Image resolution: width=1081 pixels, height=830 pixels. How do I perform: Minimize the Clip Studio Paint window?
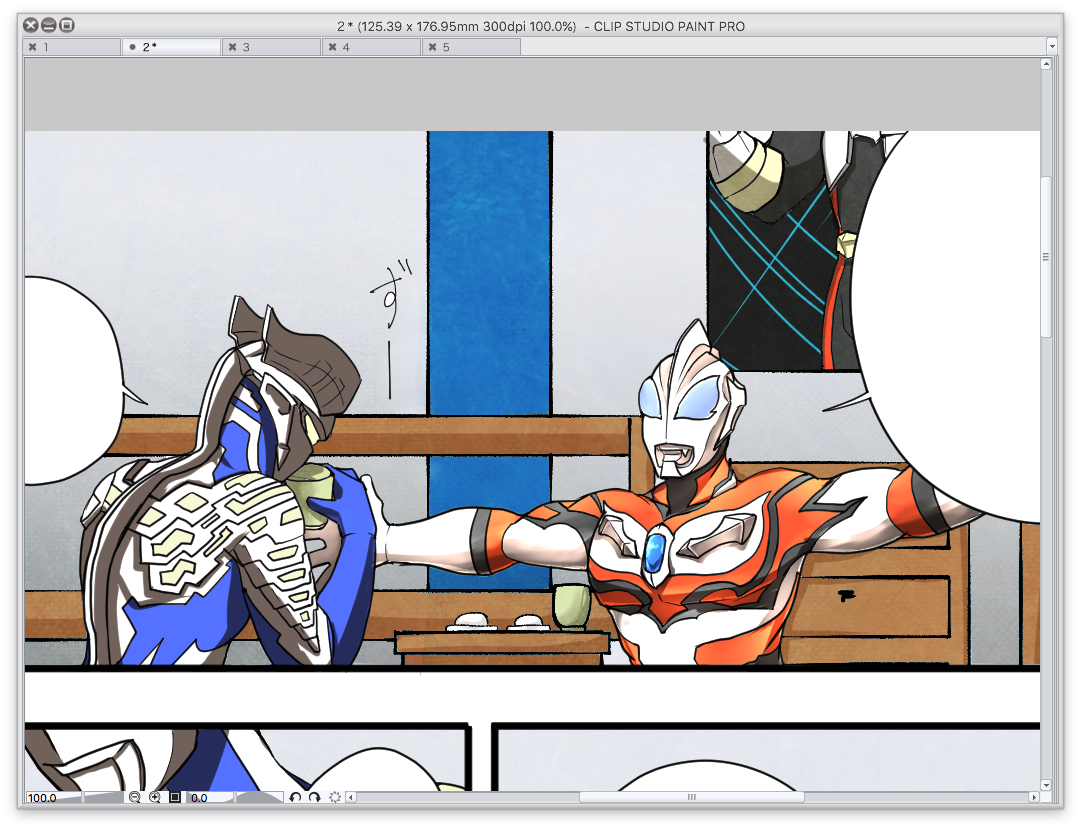click(48, 26)
